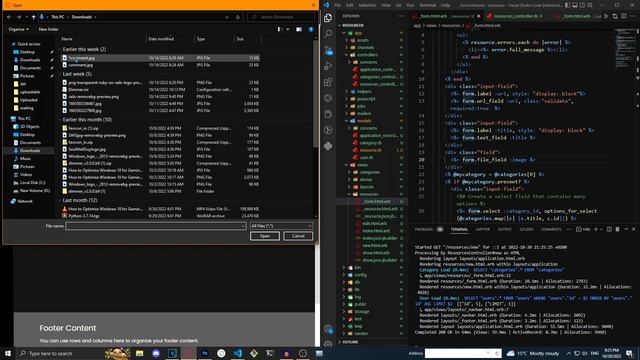The height and width of the screenshot is (360, 640).
Task: Split the terminal panel
Action: 609,229
